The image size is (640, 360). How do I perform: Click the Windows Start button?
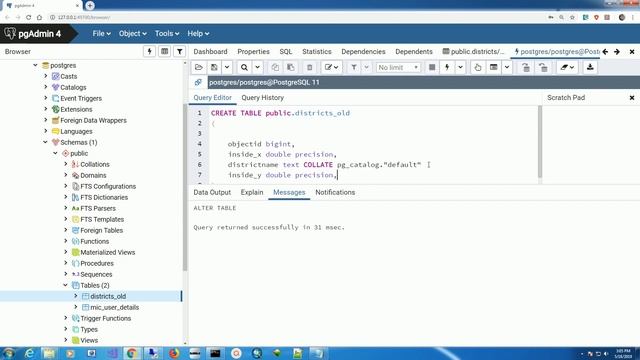tap(9, 353)
